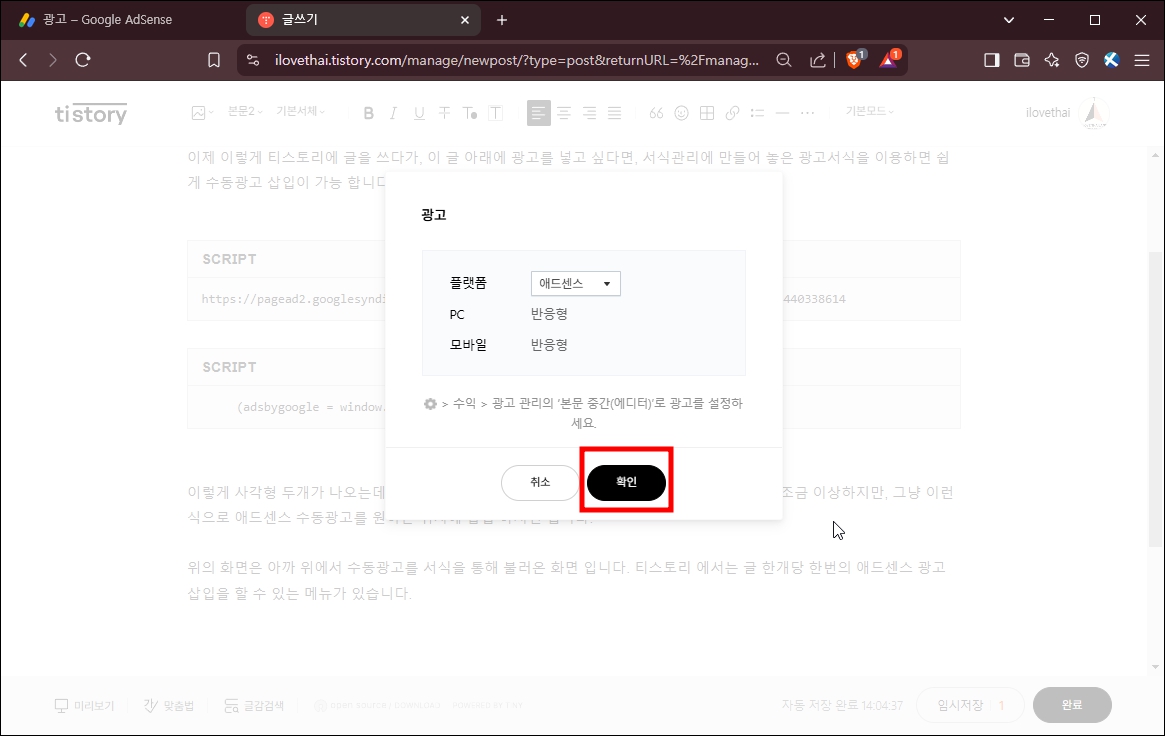Insert a horizontal divider line
Viewport: 1165px width, 736px height.
point(782,112)
